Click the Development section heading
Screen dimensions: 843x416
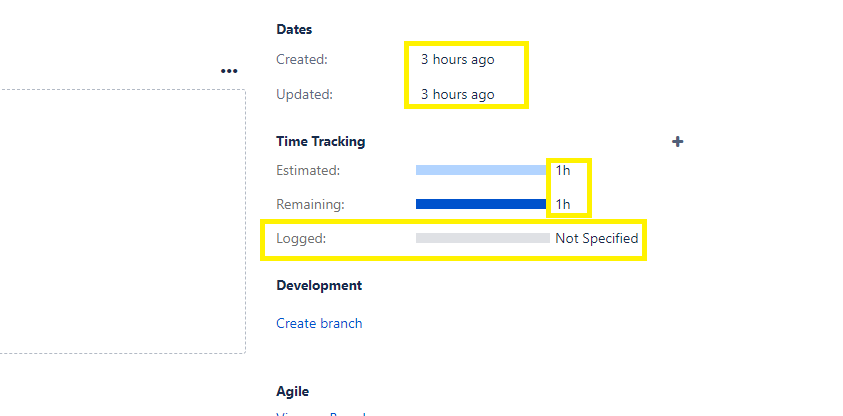319,285
